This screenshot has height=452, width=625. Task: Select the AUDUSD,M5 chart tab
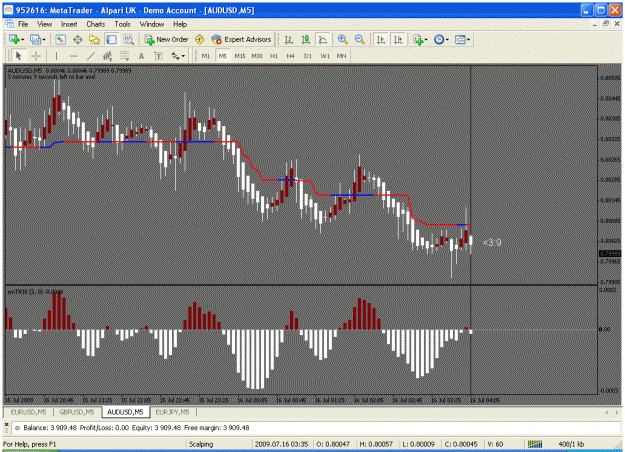coord(126,412)
